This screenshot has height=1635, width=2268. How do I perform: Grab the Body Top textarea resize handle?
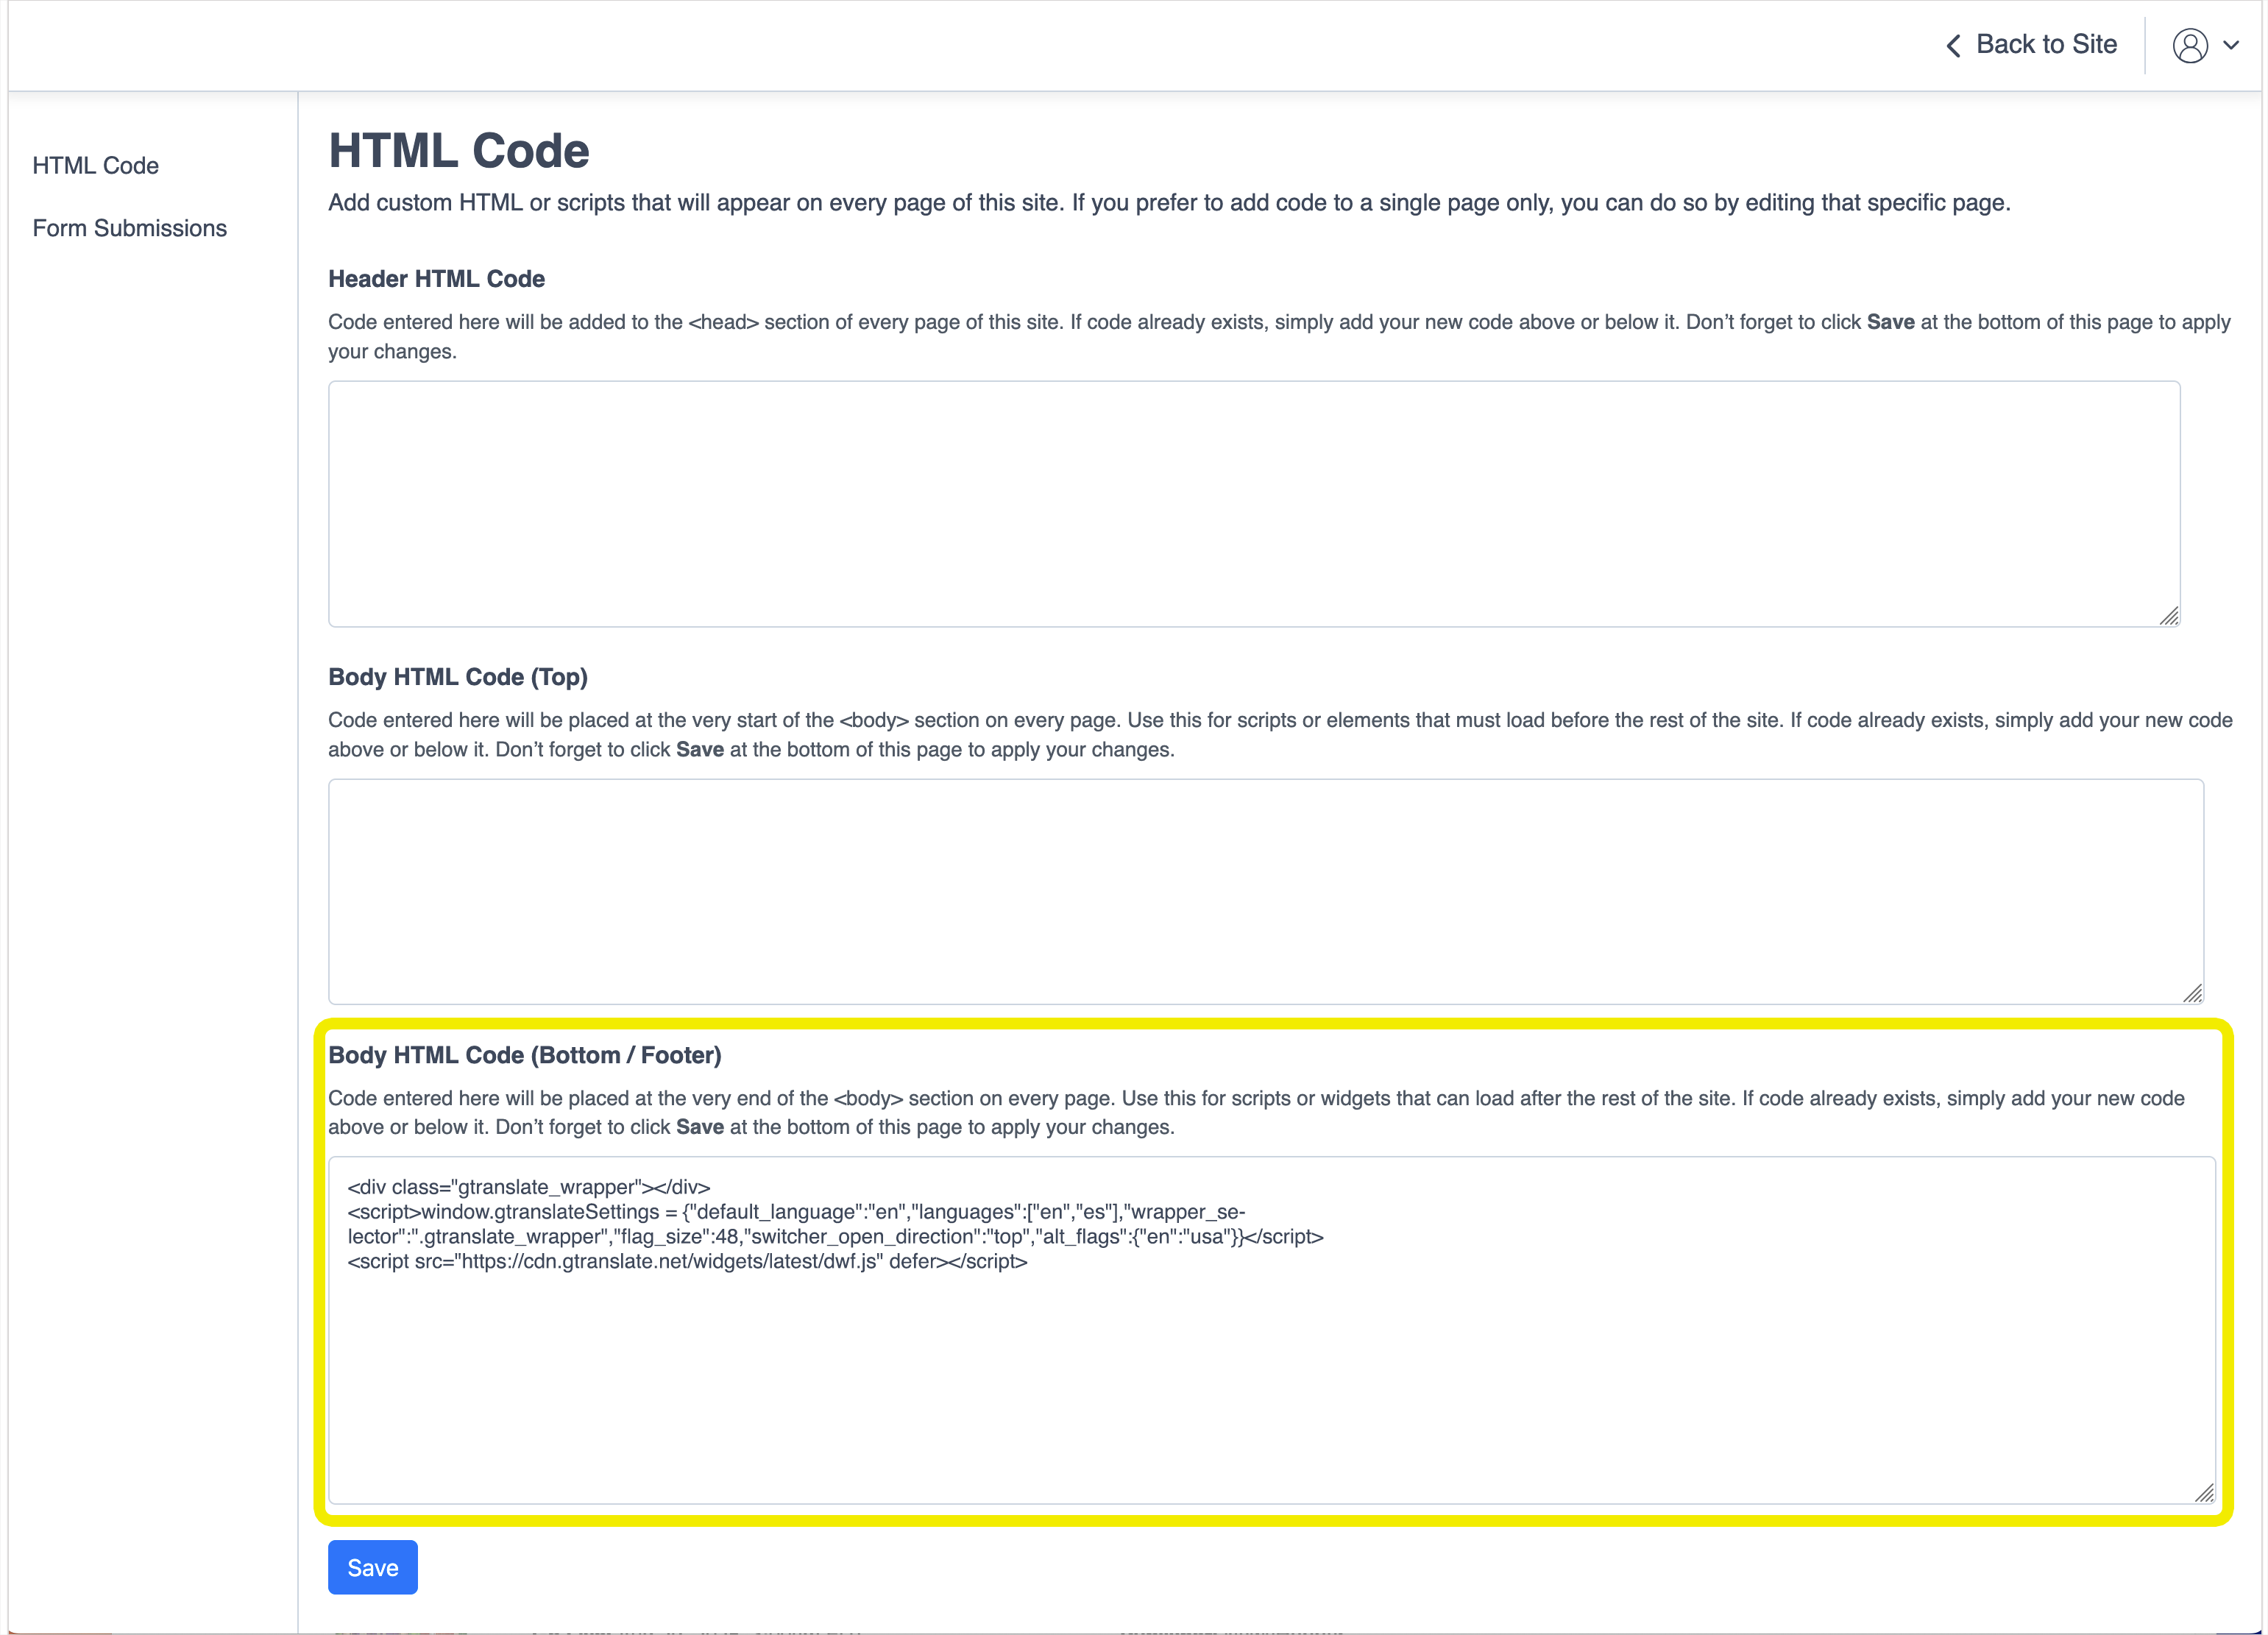(x=2192, y=993)
